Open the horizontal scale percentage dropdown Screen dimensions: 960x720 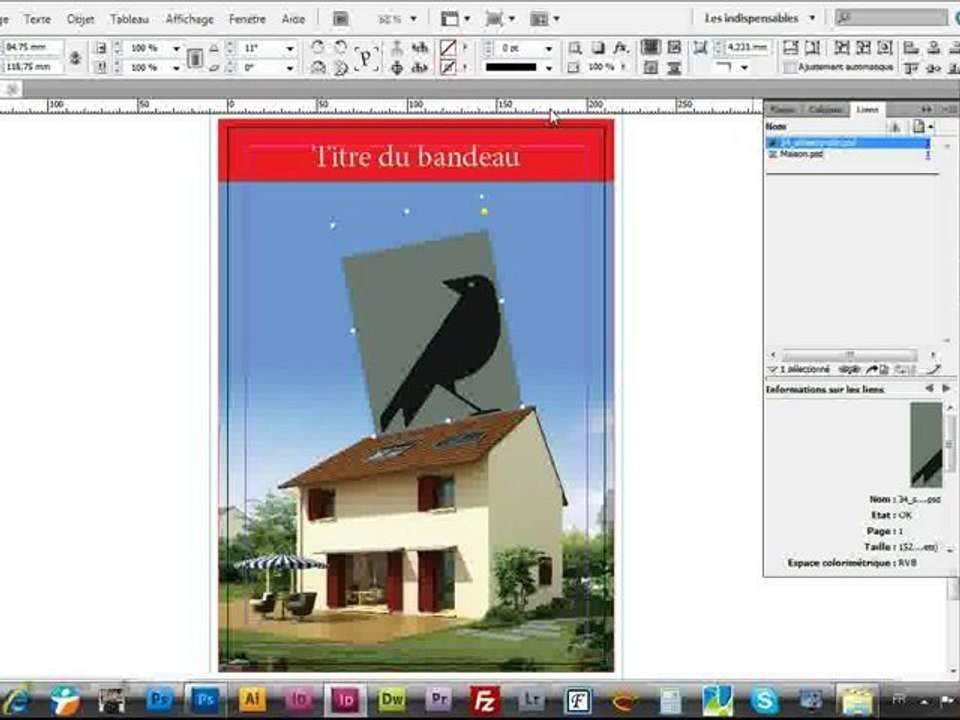(x=176, y=48)
